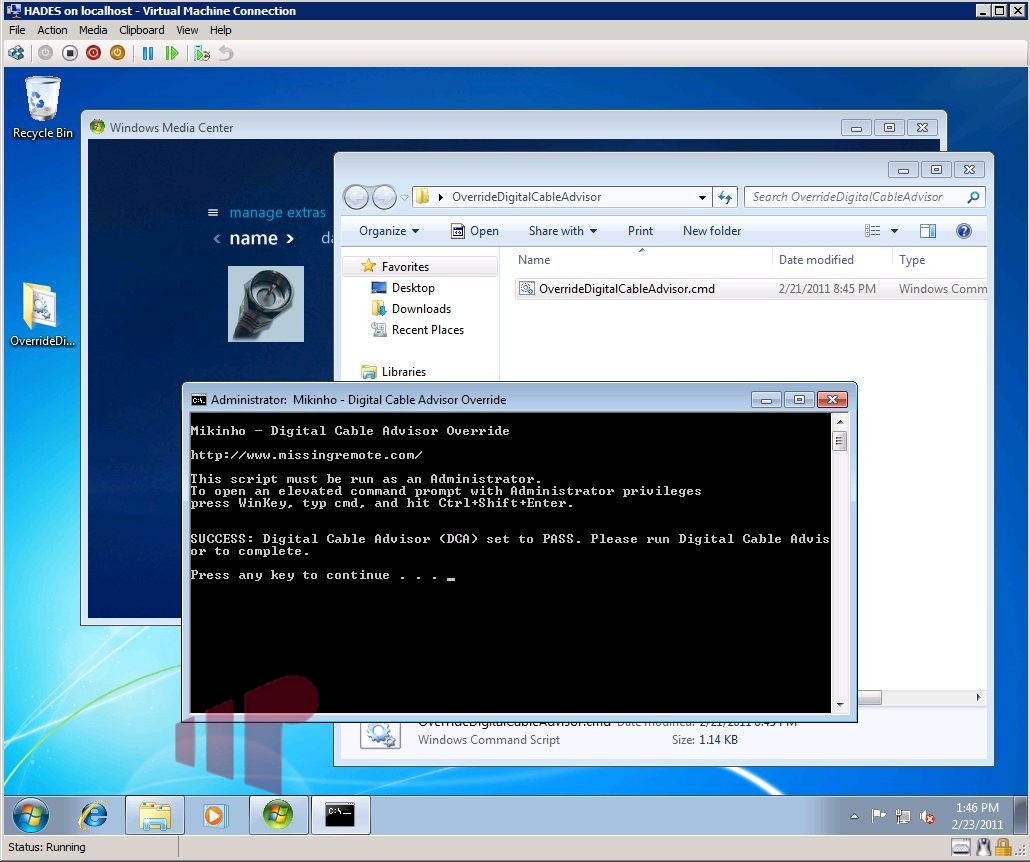Screen dimensions: 1030x862
Task: Click manage extras in Media Center
Action: pyautogui.click(x=277, y=212)
